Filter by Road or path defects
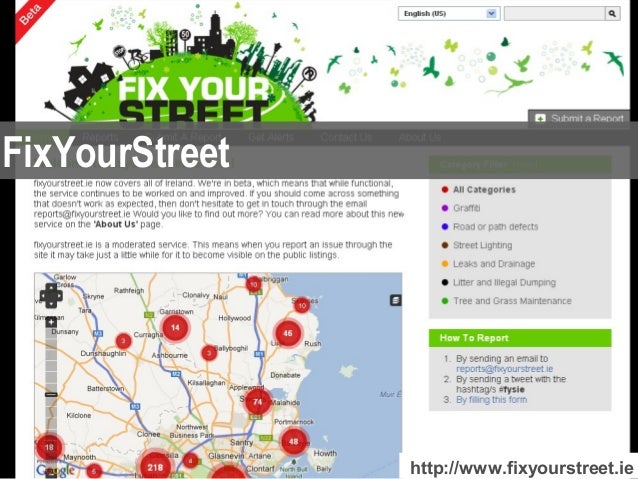 point(496,227)
